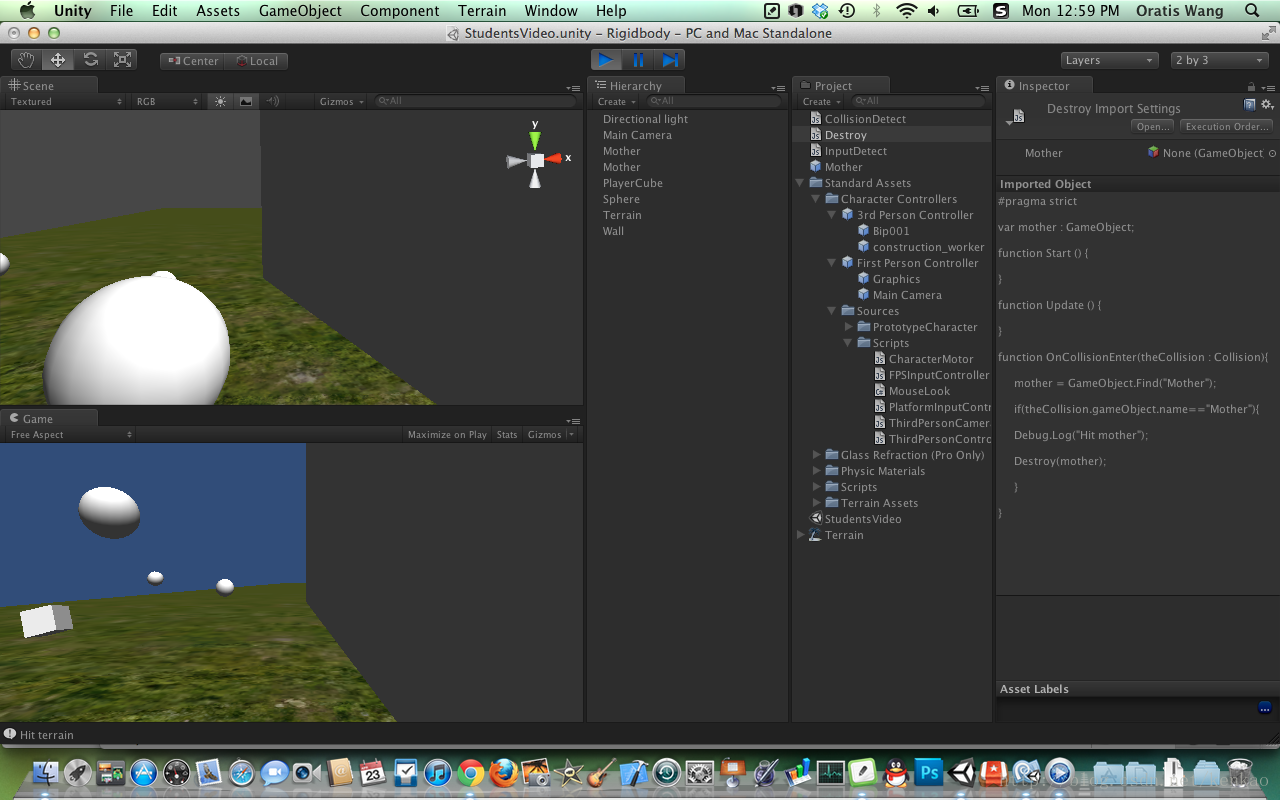The width and height of the screenshot is (1280, 800).
Task: Open Spotlight search magnifier icon
Action: pyautogui.click(x=1253, y=11)
